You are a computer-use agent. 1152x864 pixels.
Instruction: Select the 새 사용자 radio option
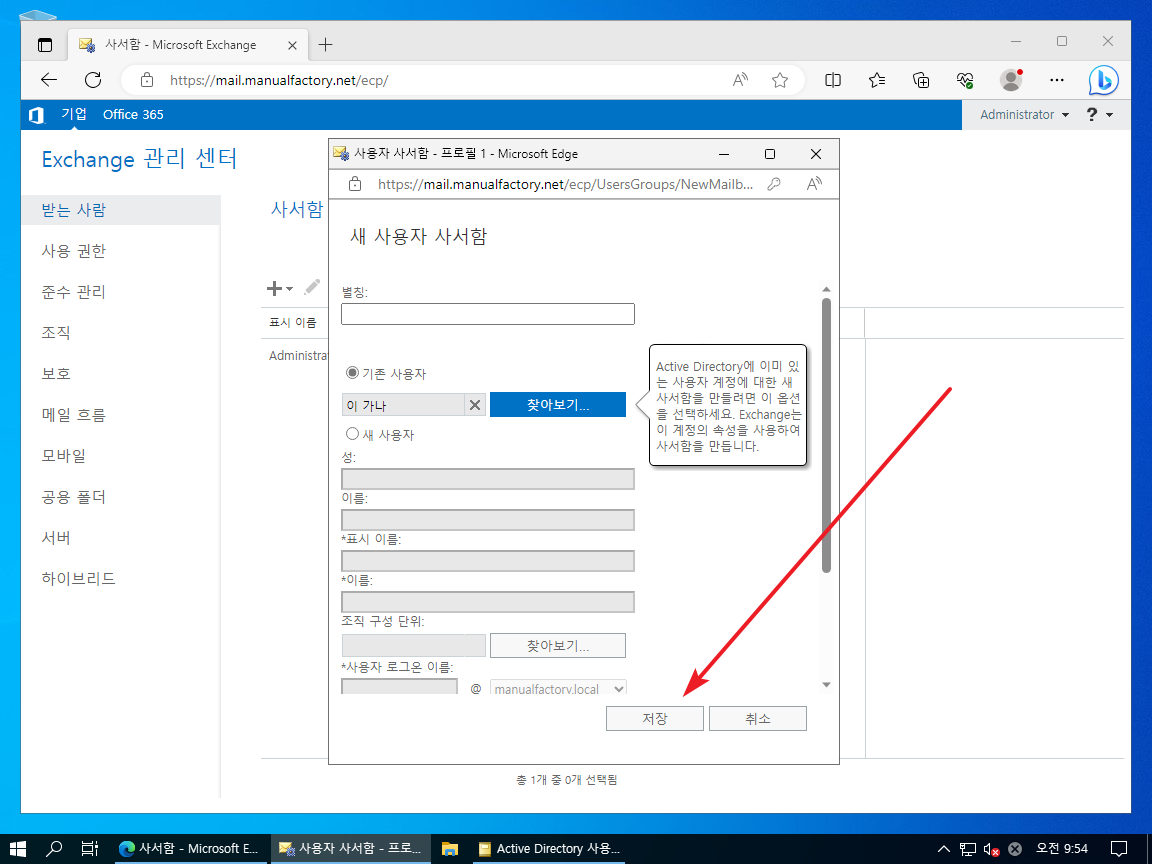(x=353, y=433)
